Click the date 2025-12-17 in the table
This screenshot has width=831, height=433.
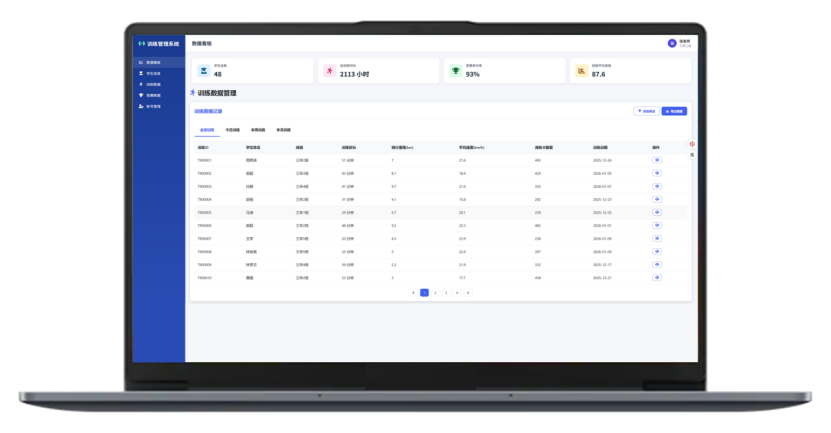pyautogui.click(x=602, y=264)
